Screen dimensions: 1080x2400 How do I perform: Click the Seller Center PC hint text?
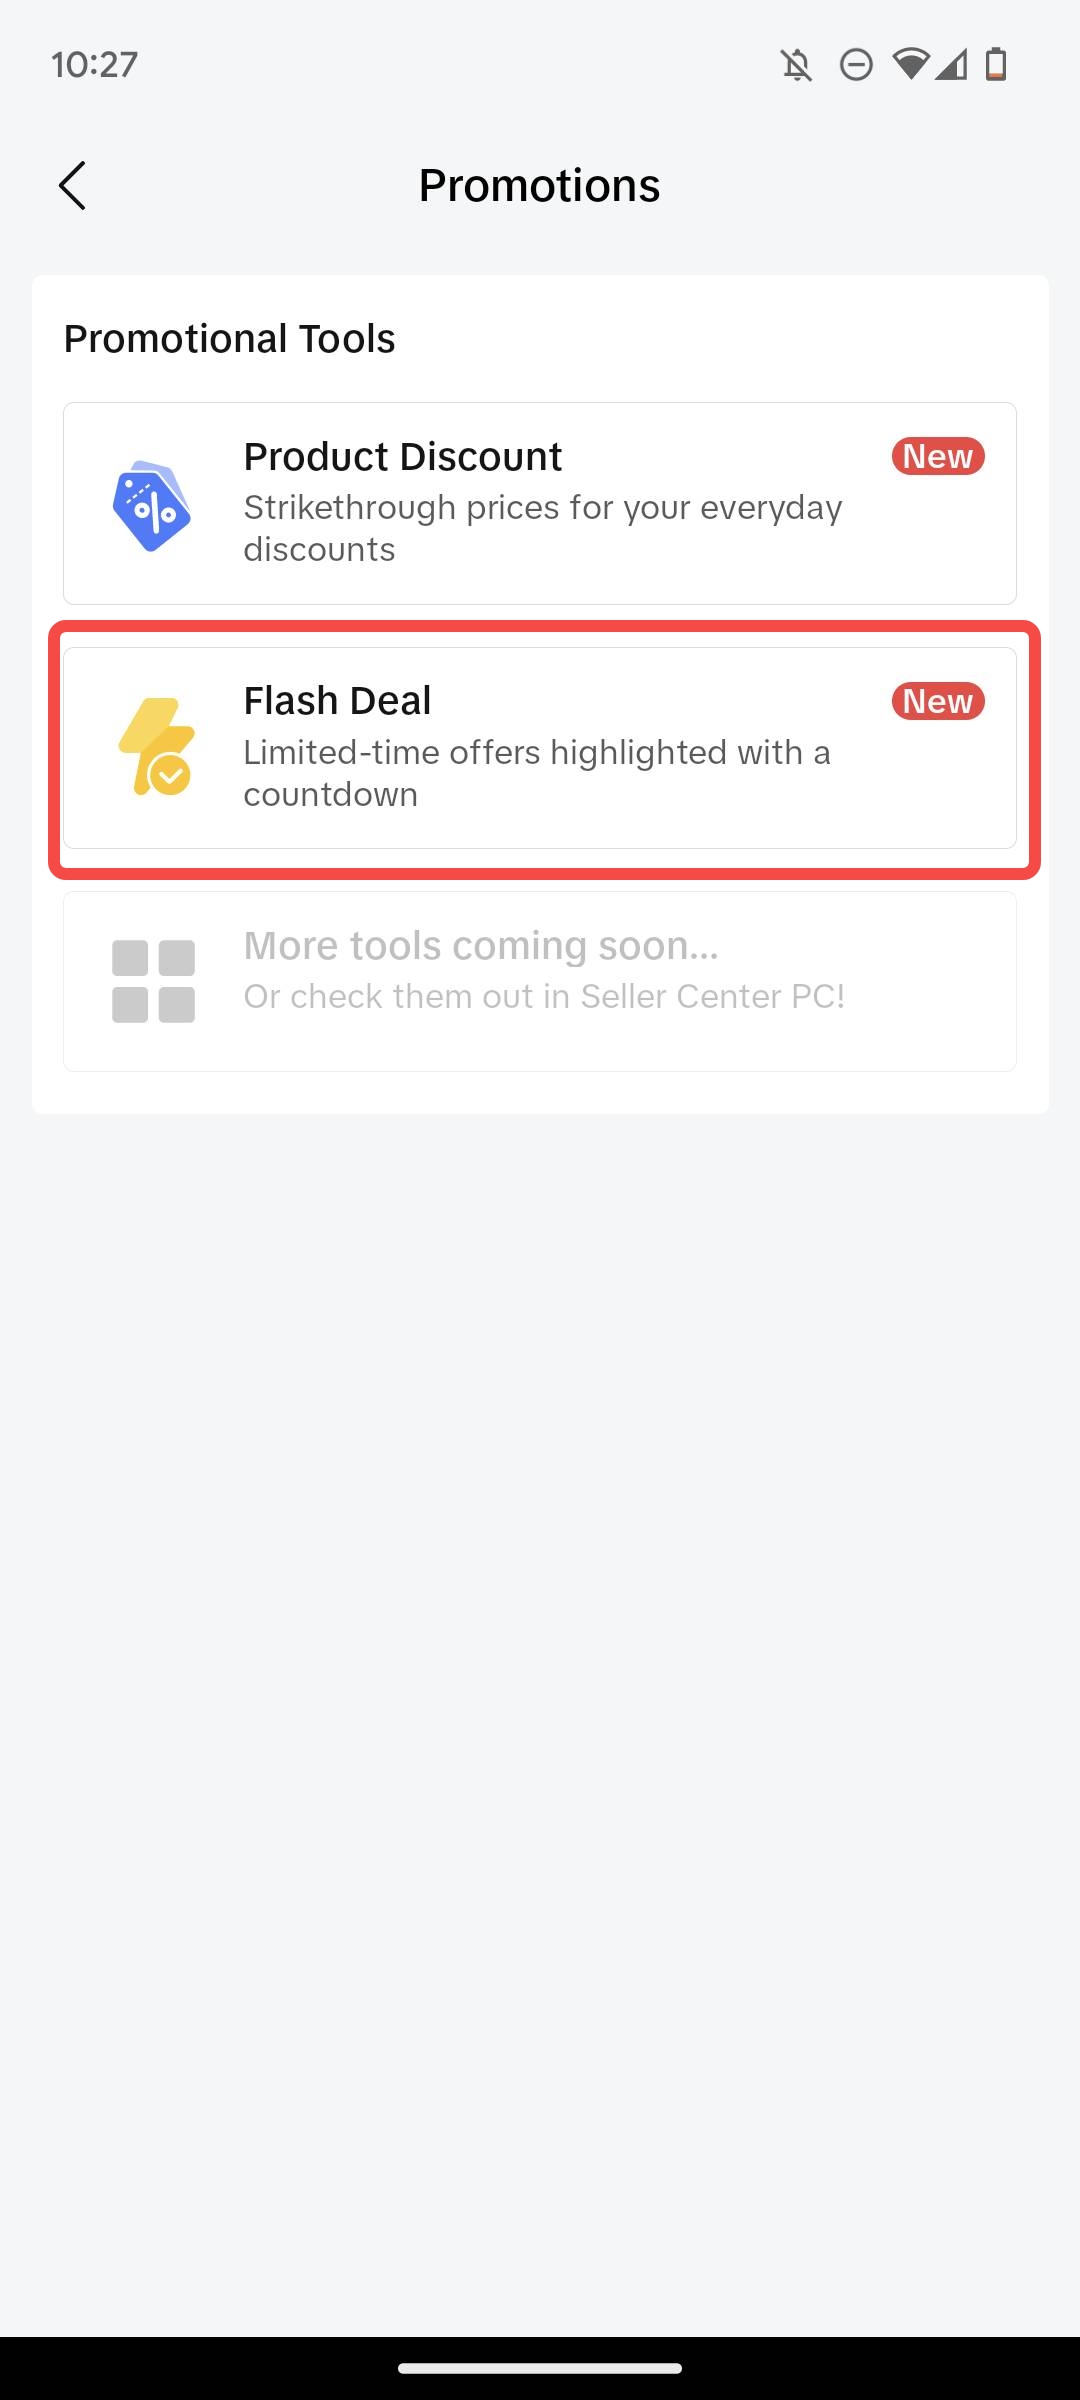click(x=544, y=997)
